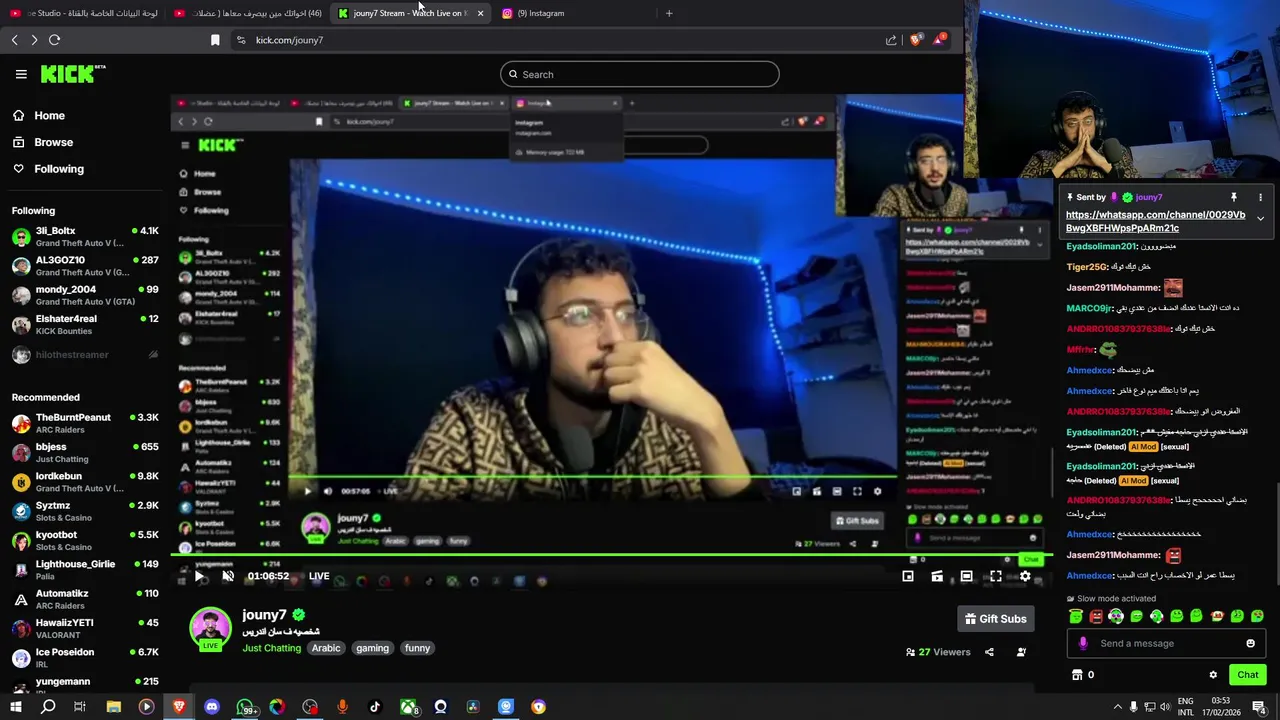This screenshot has width=1280, height=720.
Task: Open mondy_2004 channel in sidebar
Action: click(85, 295)
